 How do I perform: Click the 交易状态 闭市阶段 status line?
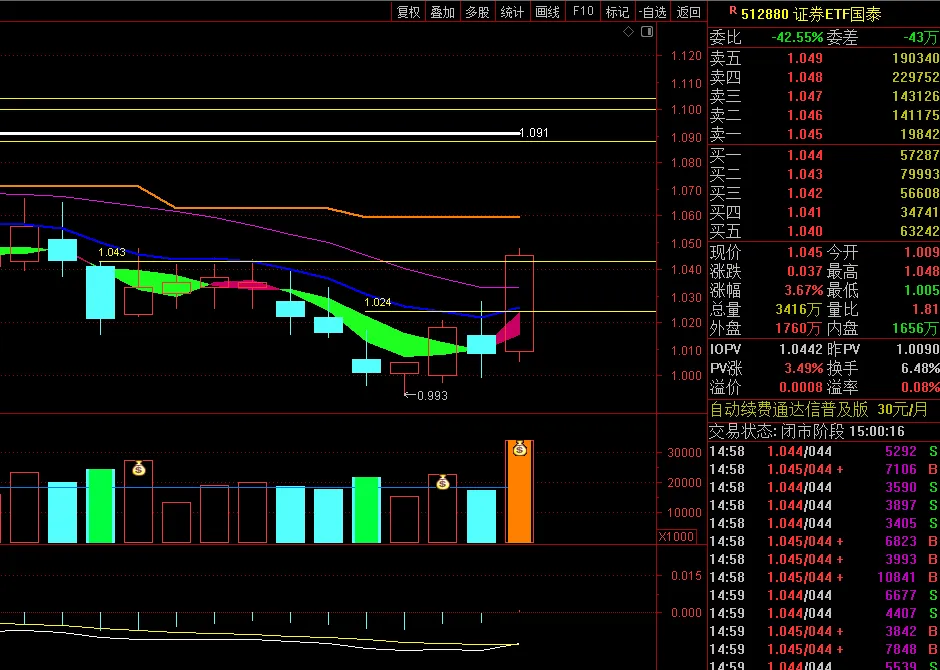pos(807,431)
